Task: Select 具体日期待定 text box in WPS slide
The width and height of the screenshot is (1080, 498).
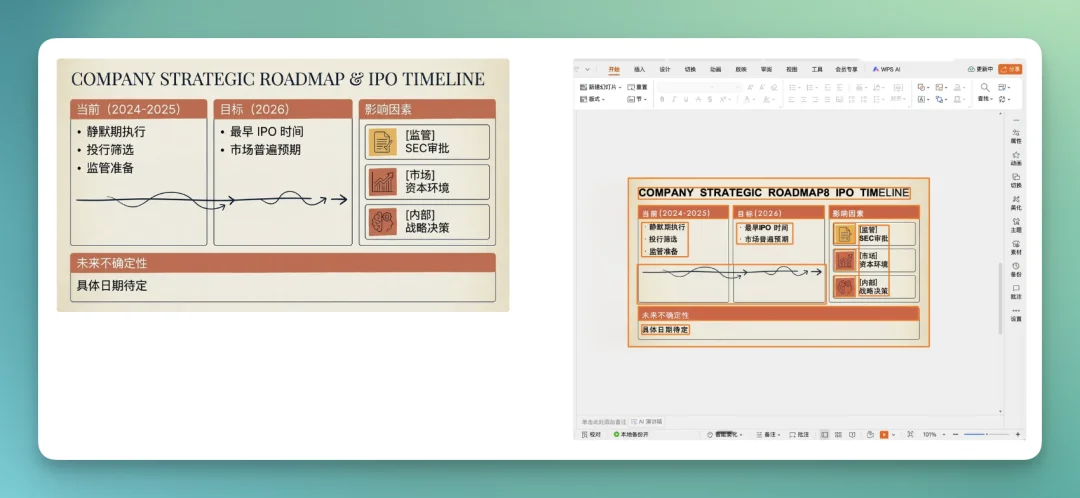Action: click(665, 330)
